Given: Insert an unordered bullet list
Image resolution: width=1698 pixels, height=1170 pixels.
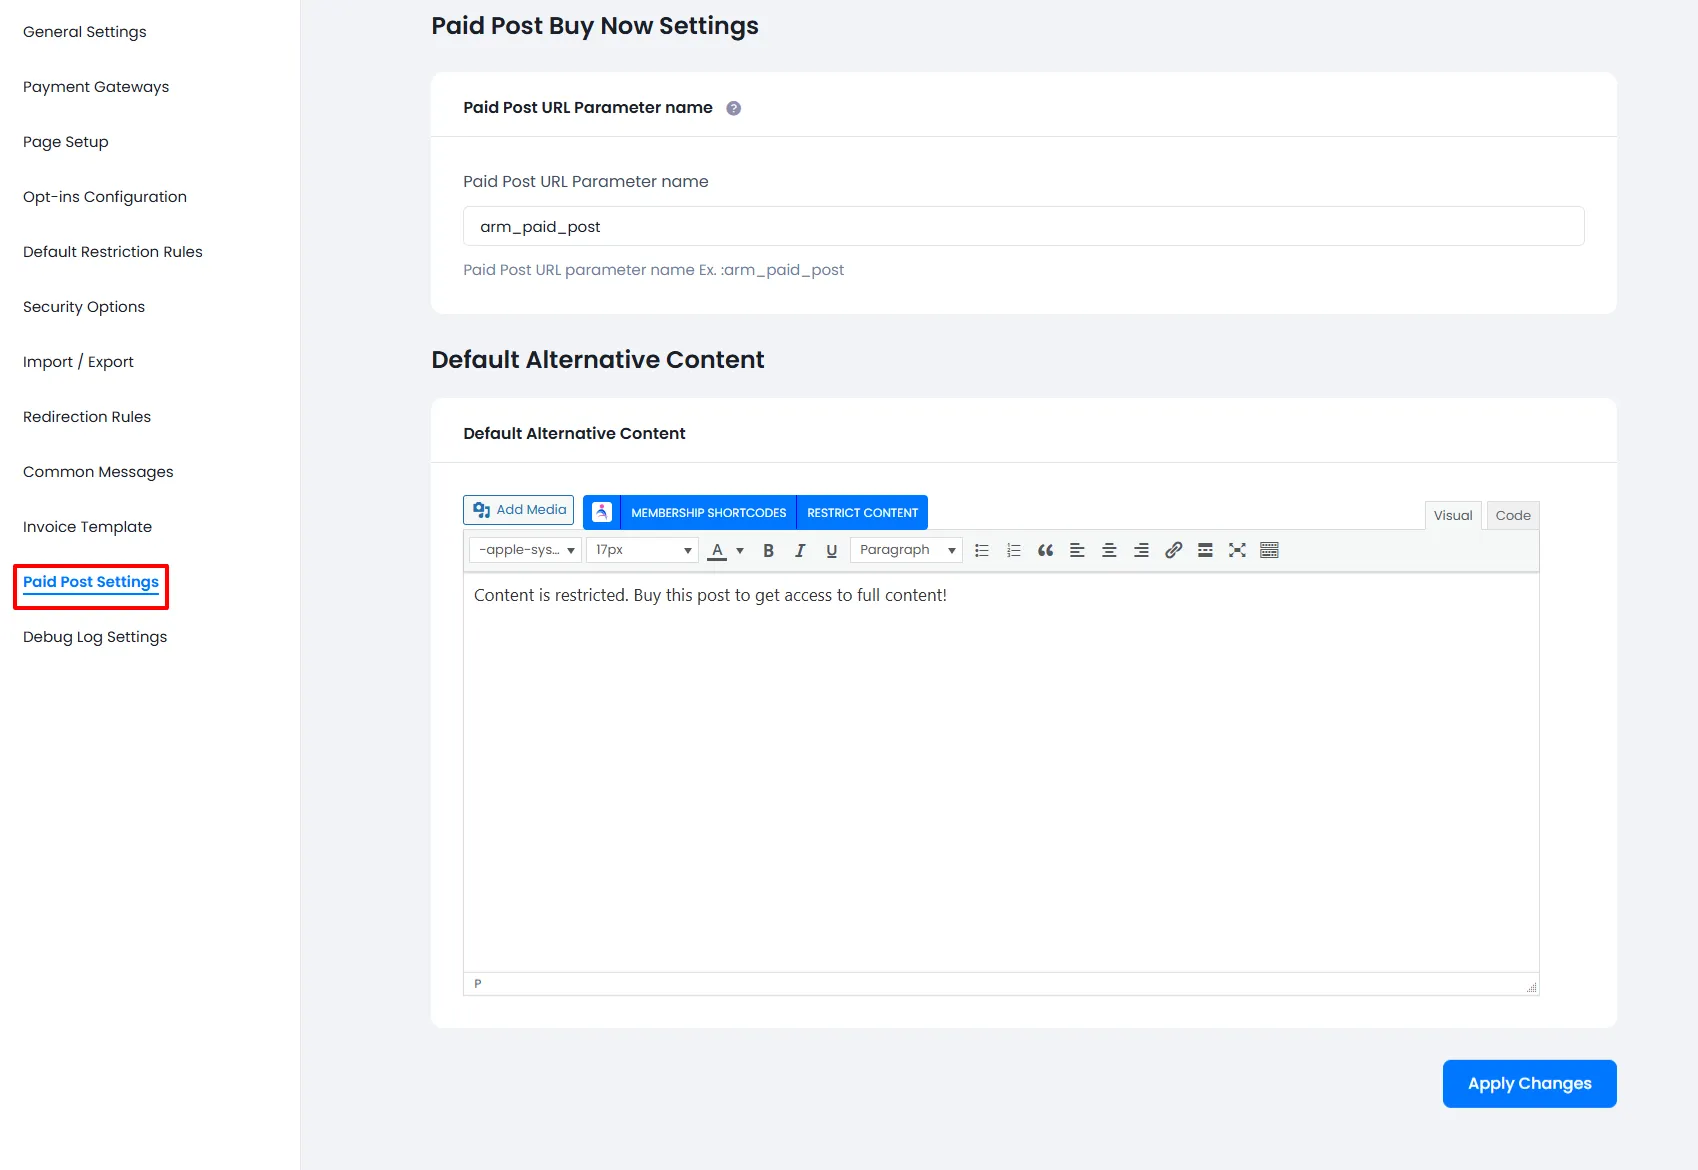Looking at the screenshot, I should pyautogui.click(x=981, y=549).
